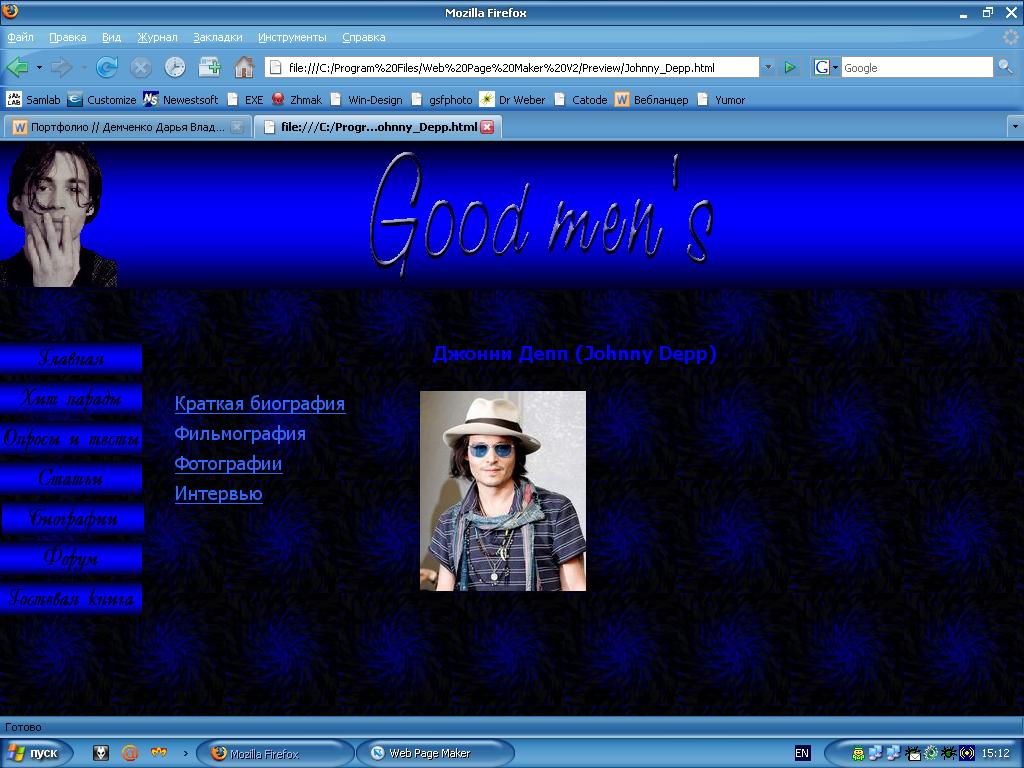The image size is (1024, 768).
Task: Follow the Краткая биография link
Action: point(260,404)
